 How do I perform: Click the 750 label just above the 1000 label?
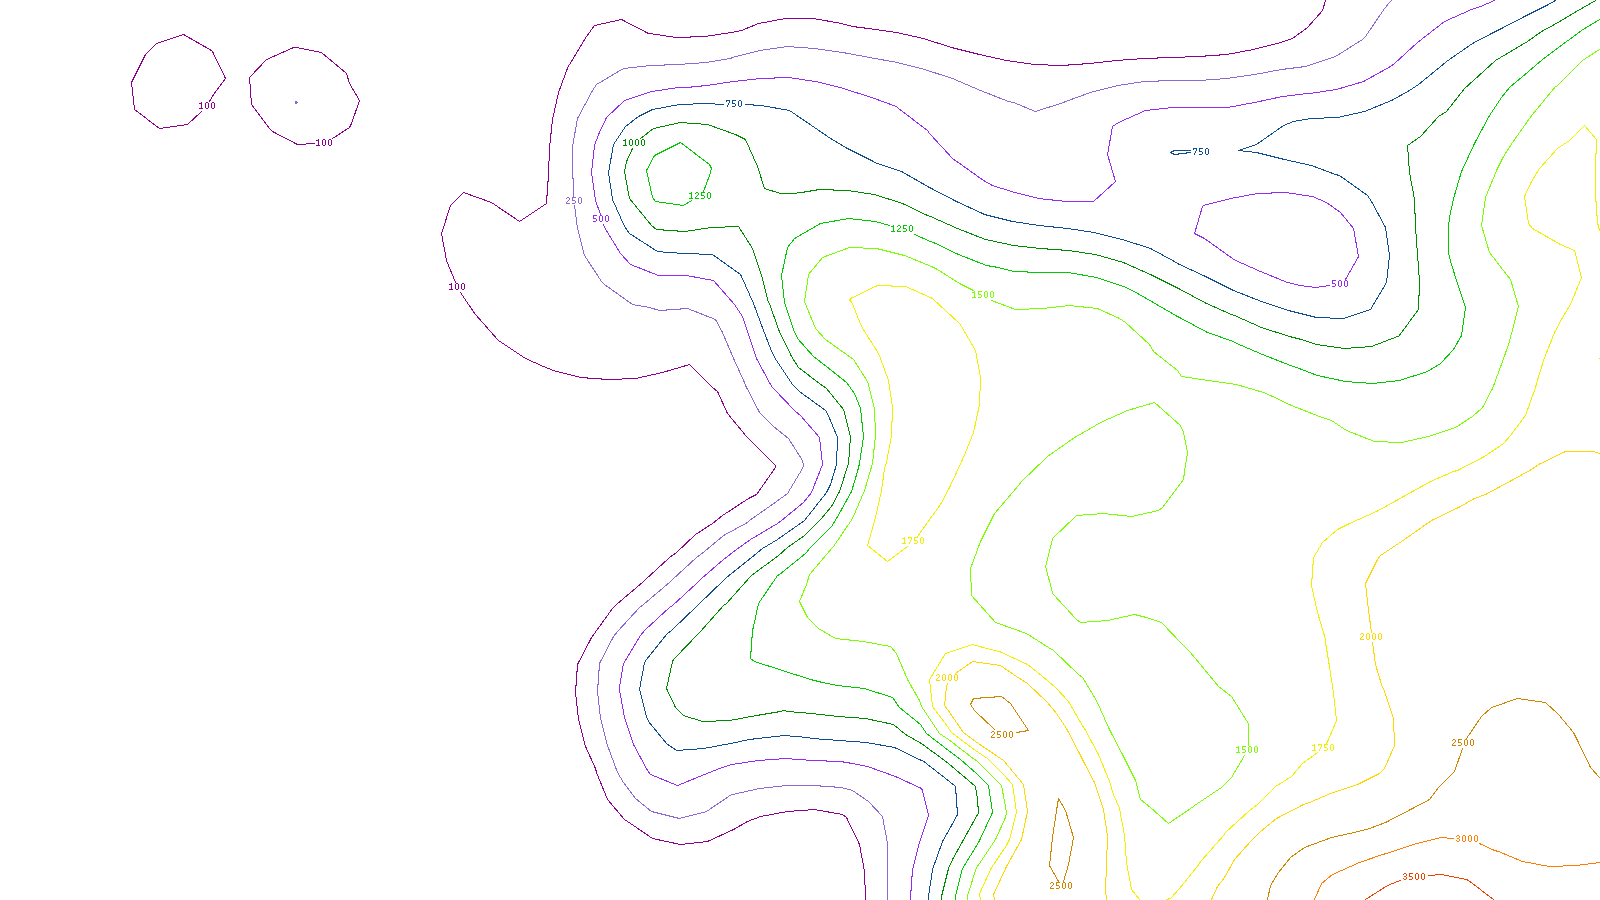point(734,104)
